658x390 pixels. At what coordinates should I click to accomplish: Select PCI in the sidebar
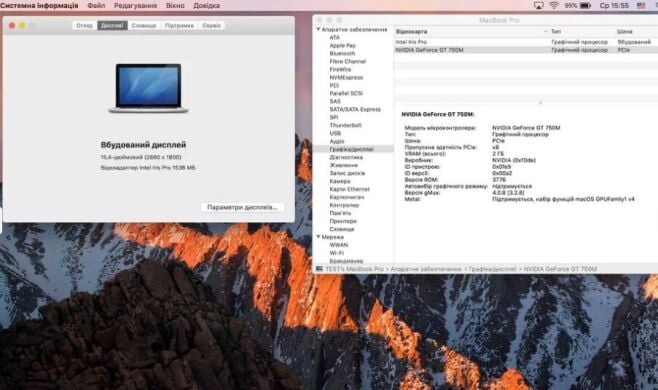click(334, 85)
